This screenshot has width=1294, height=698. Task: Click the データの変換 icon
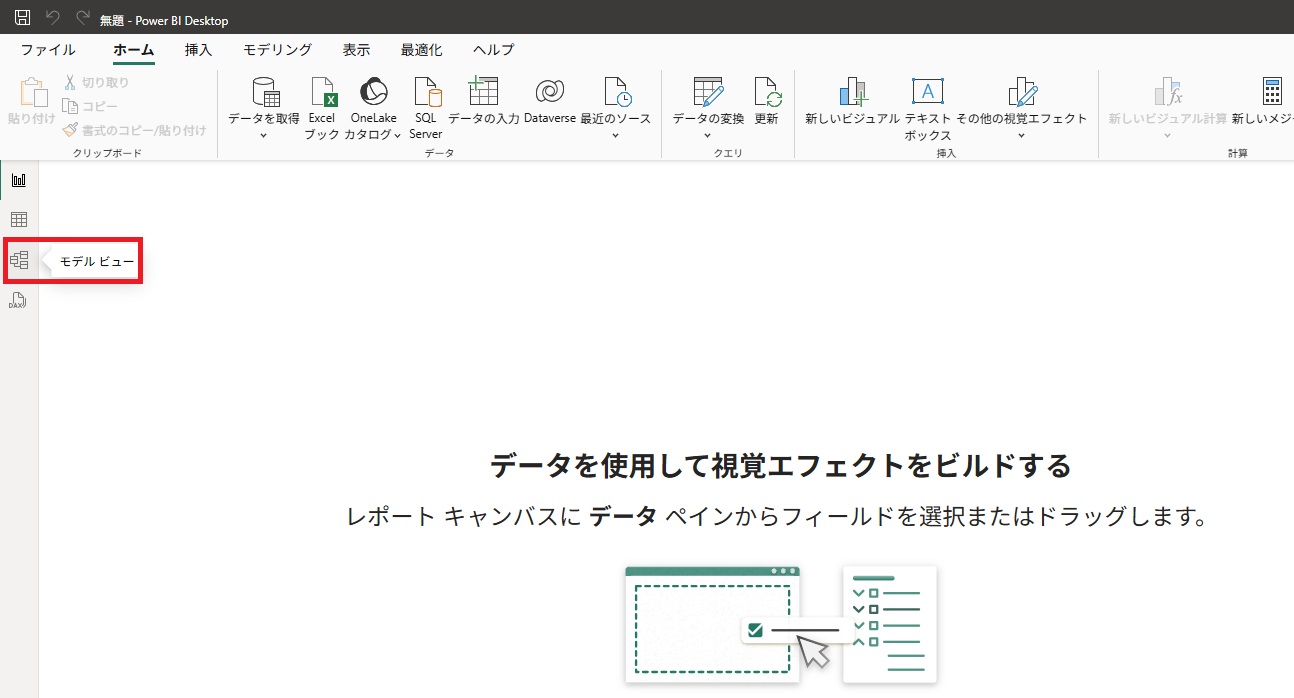[708, 92]
